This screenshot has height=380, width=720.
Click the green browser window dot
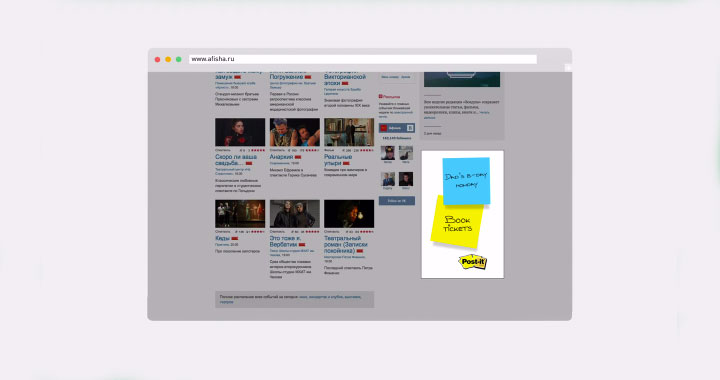(179, 59)
